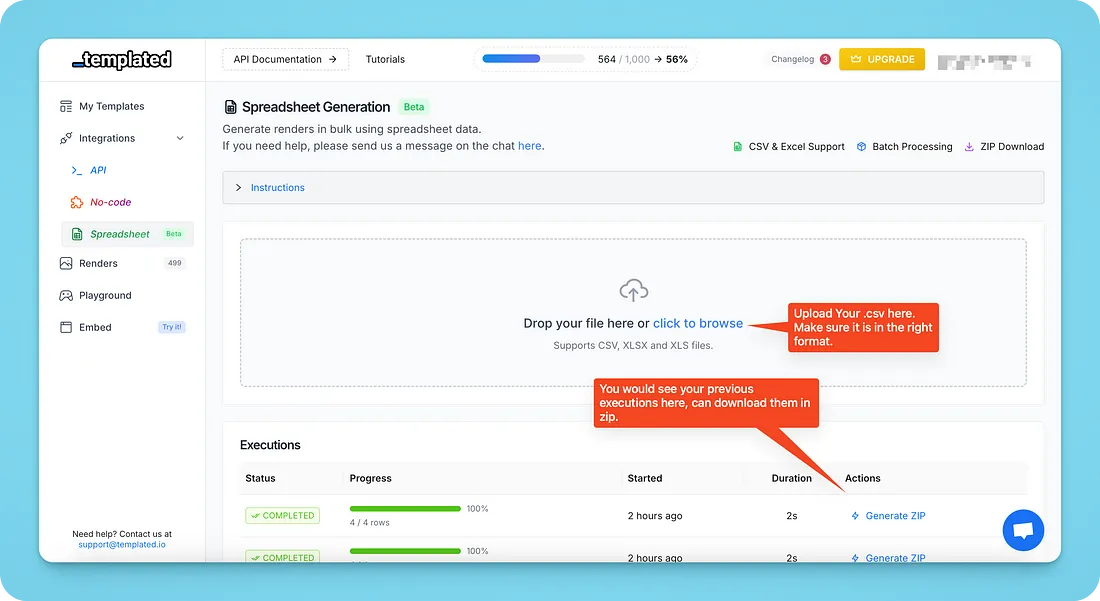Open API Documentation button

[x=285, y=60]
